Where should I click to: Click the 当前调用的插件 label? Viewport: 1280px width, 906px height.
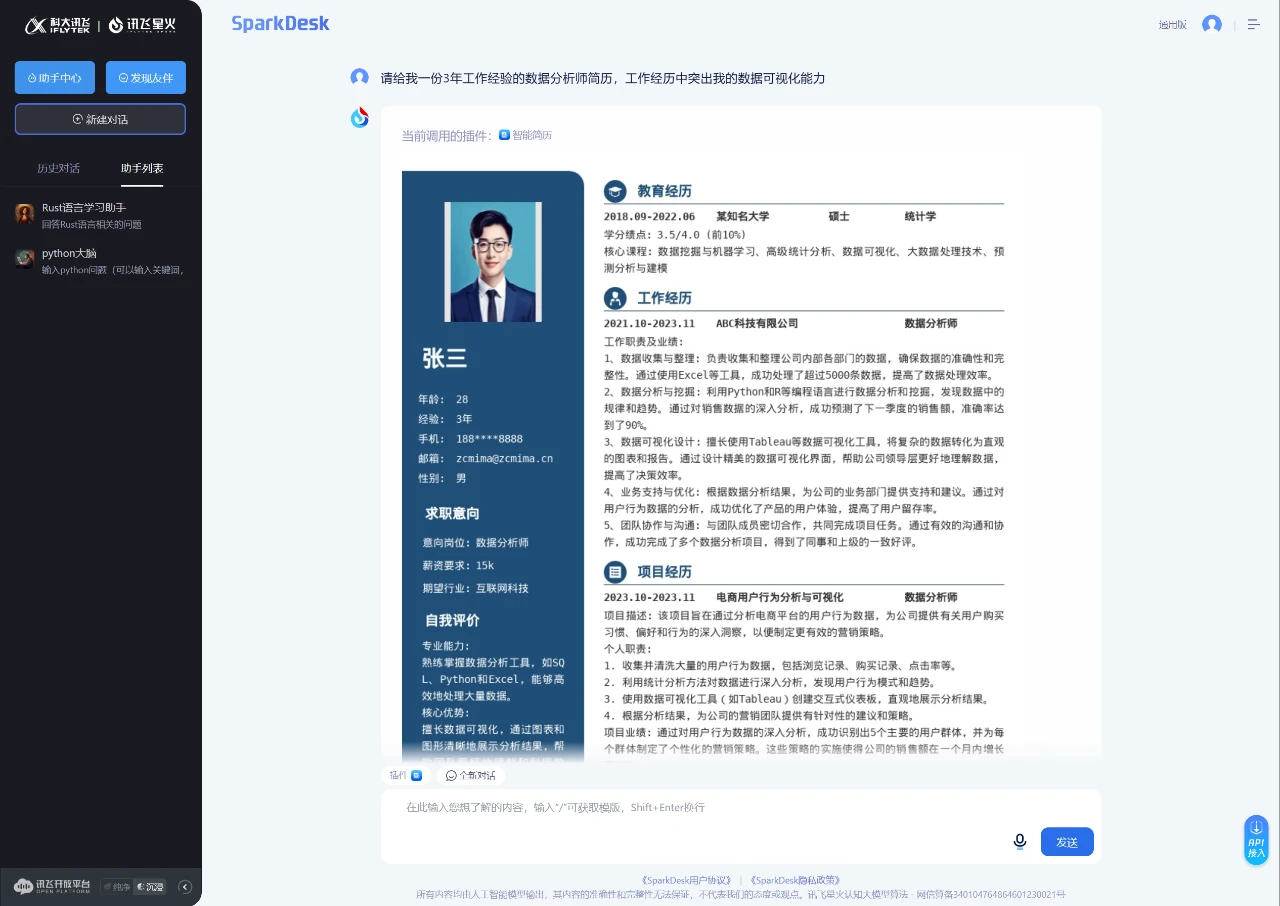447,135
